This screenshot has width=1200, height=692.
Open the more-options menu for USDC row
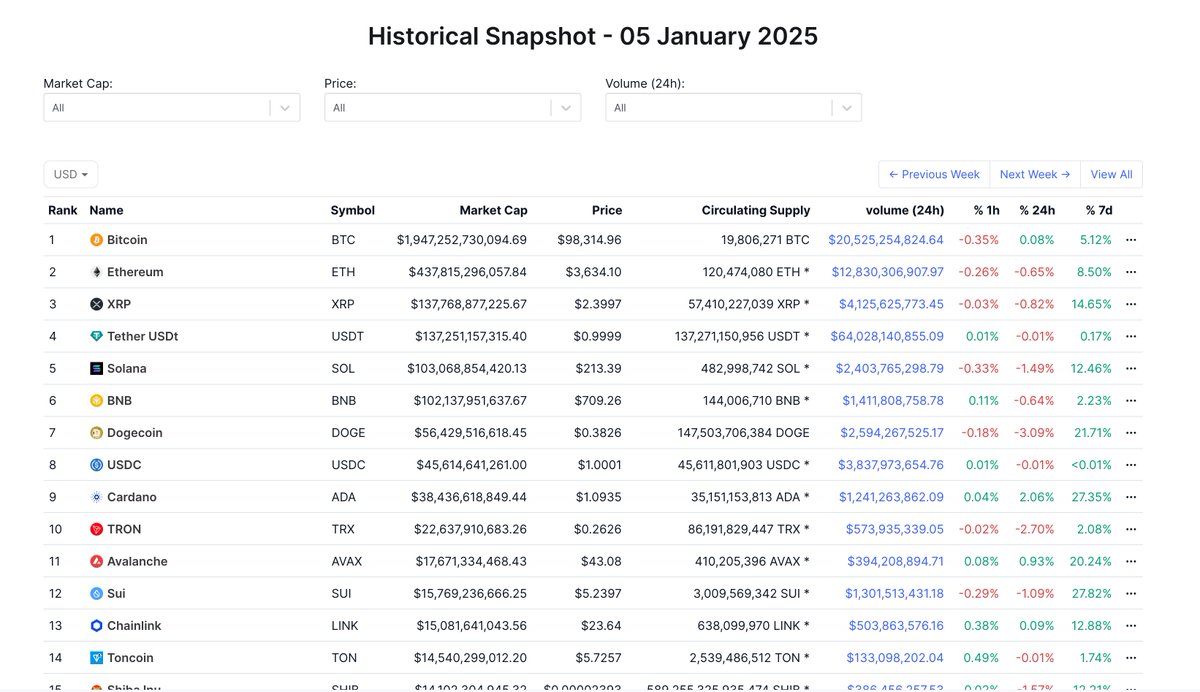click(1131, 465)
